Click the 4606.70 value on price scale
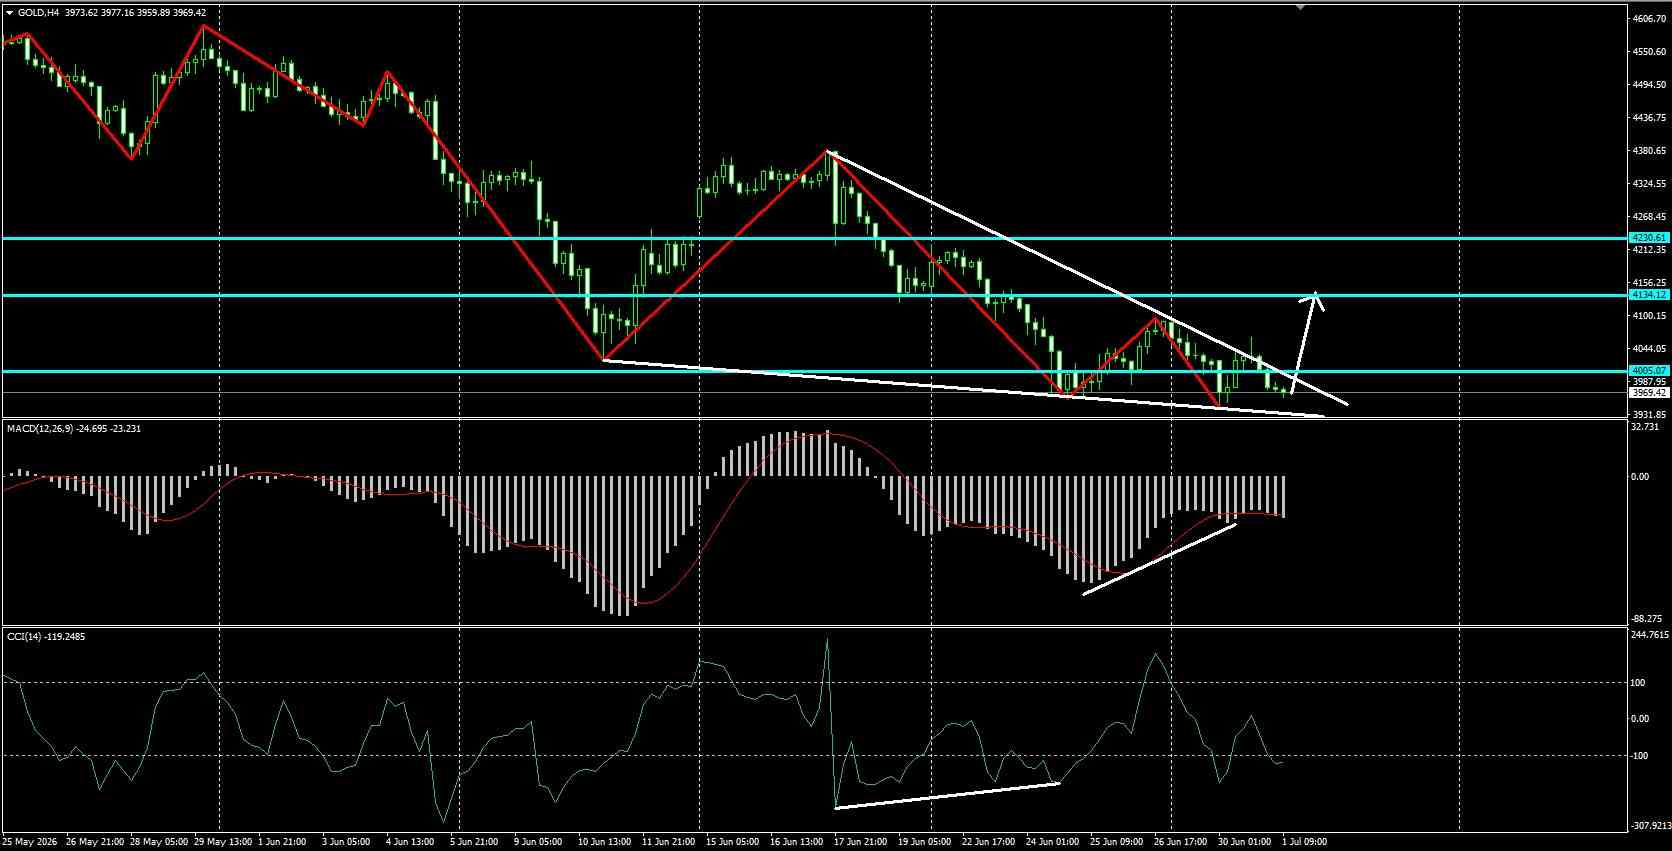Screen dimensions: 1672x851 1647,18
